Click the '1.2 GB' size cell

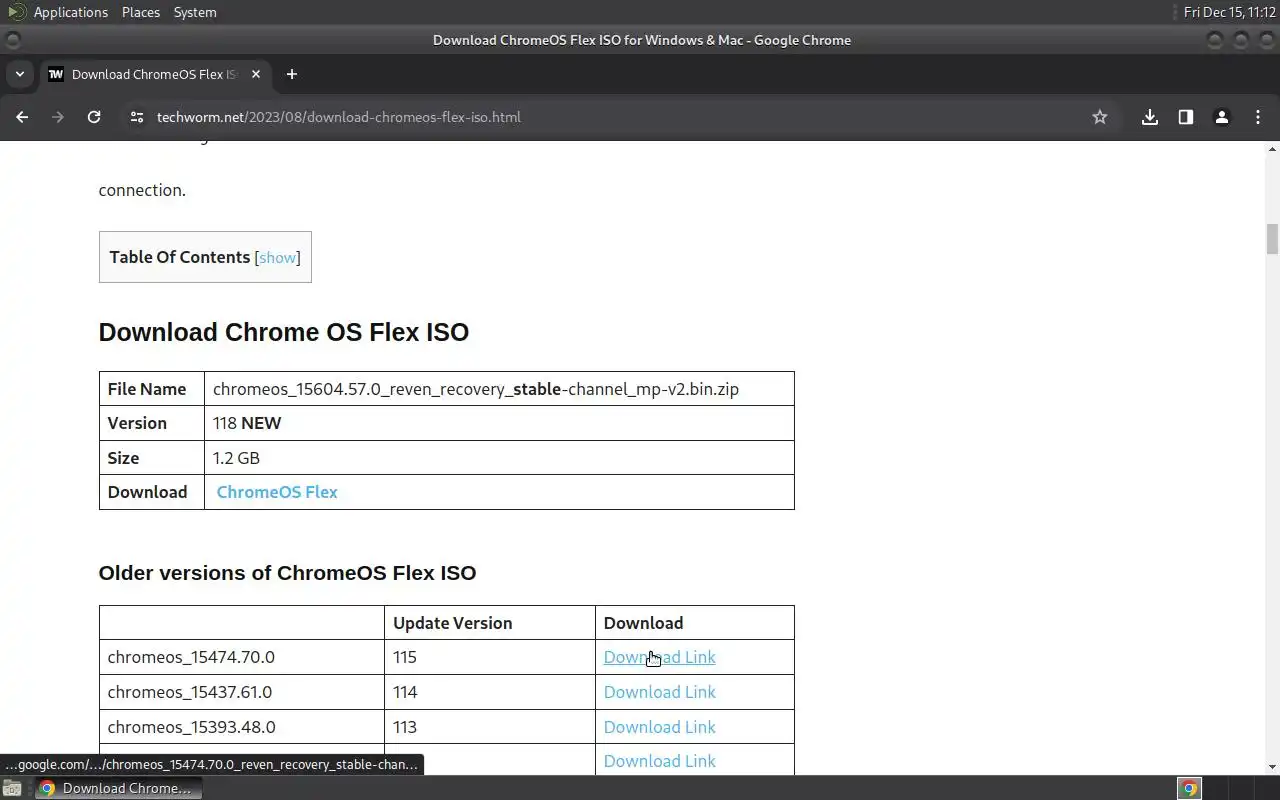pyautogui.click(x=499, y=458)
